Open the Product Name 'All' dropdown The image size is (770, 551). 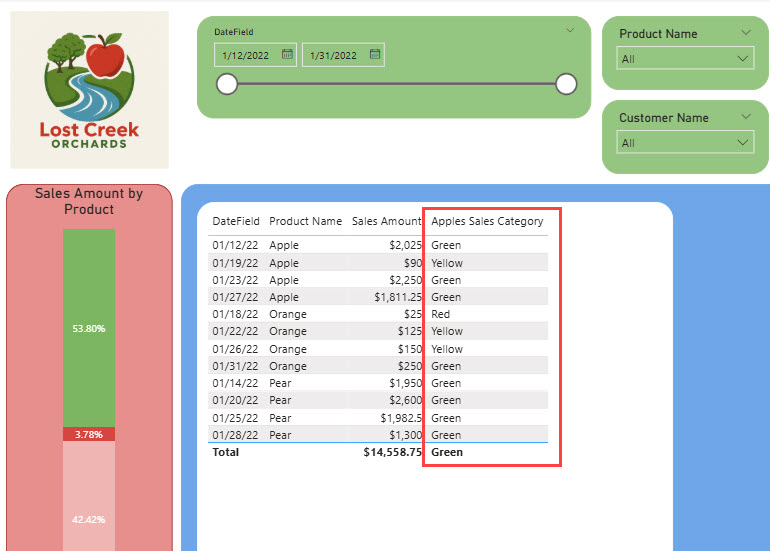(685, 59)
